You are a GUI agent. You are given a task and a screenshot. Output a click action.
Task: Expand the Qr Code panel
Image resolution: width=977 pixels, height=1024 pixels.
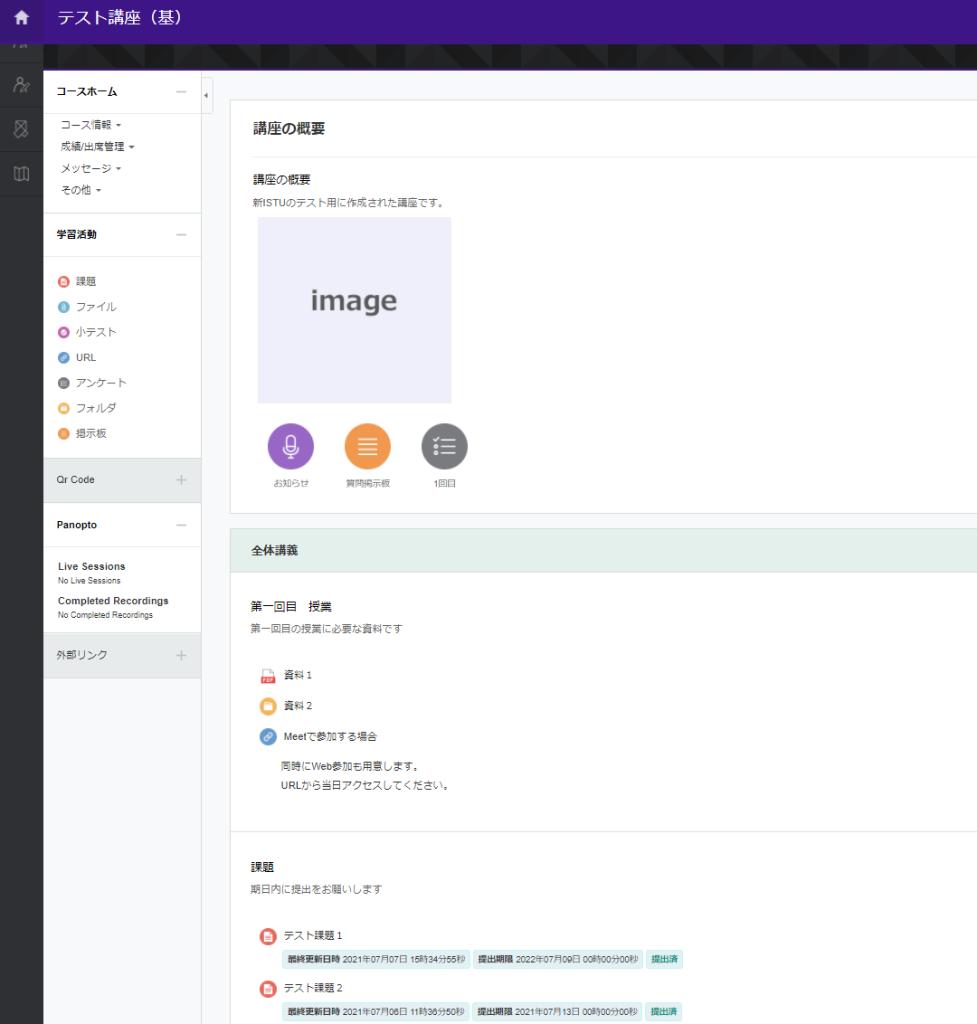pos(181,480)
